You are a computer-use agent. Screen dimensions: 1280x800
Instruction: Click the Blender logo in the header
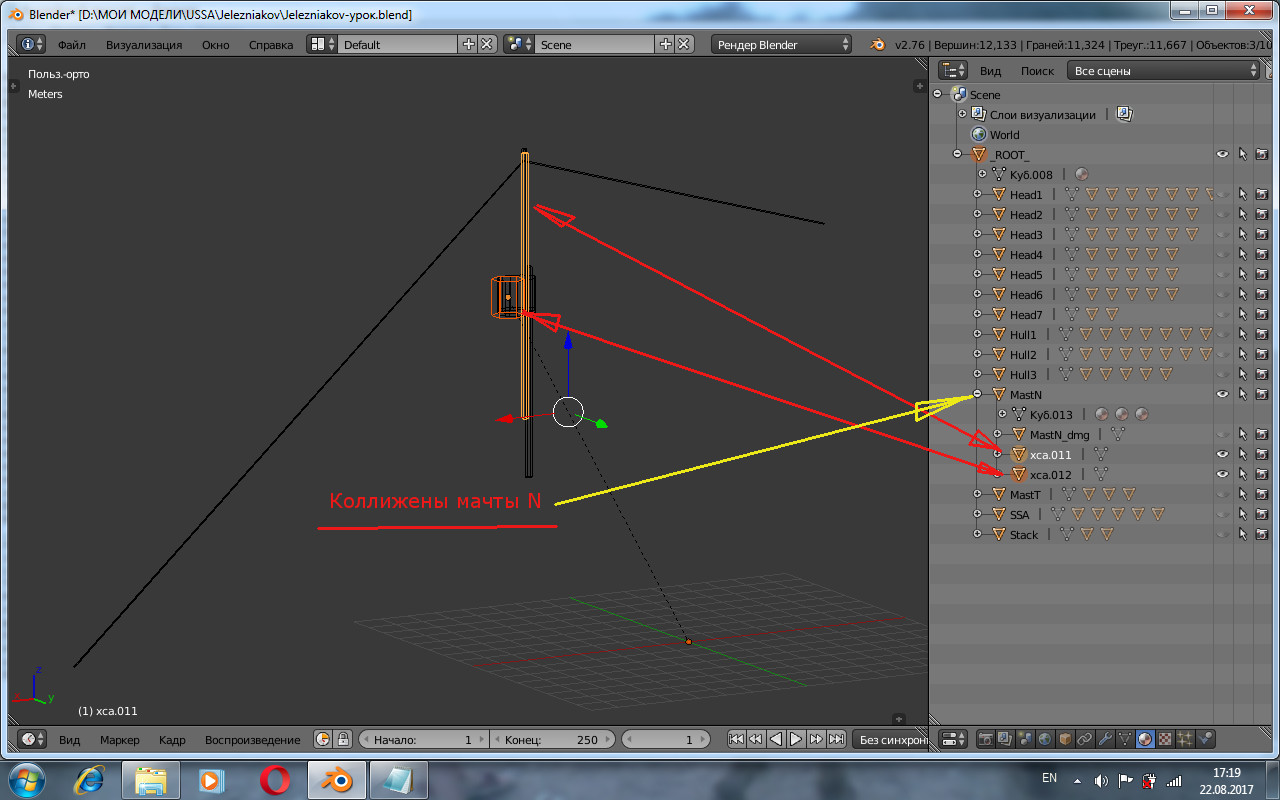point(877,45)
